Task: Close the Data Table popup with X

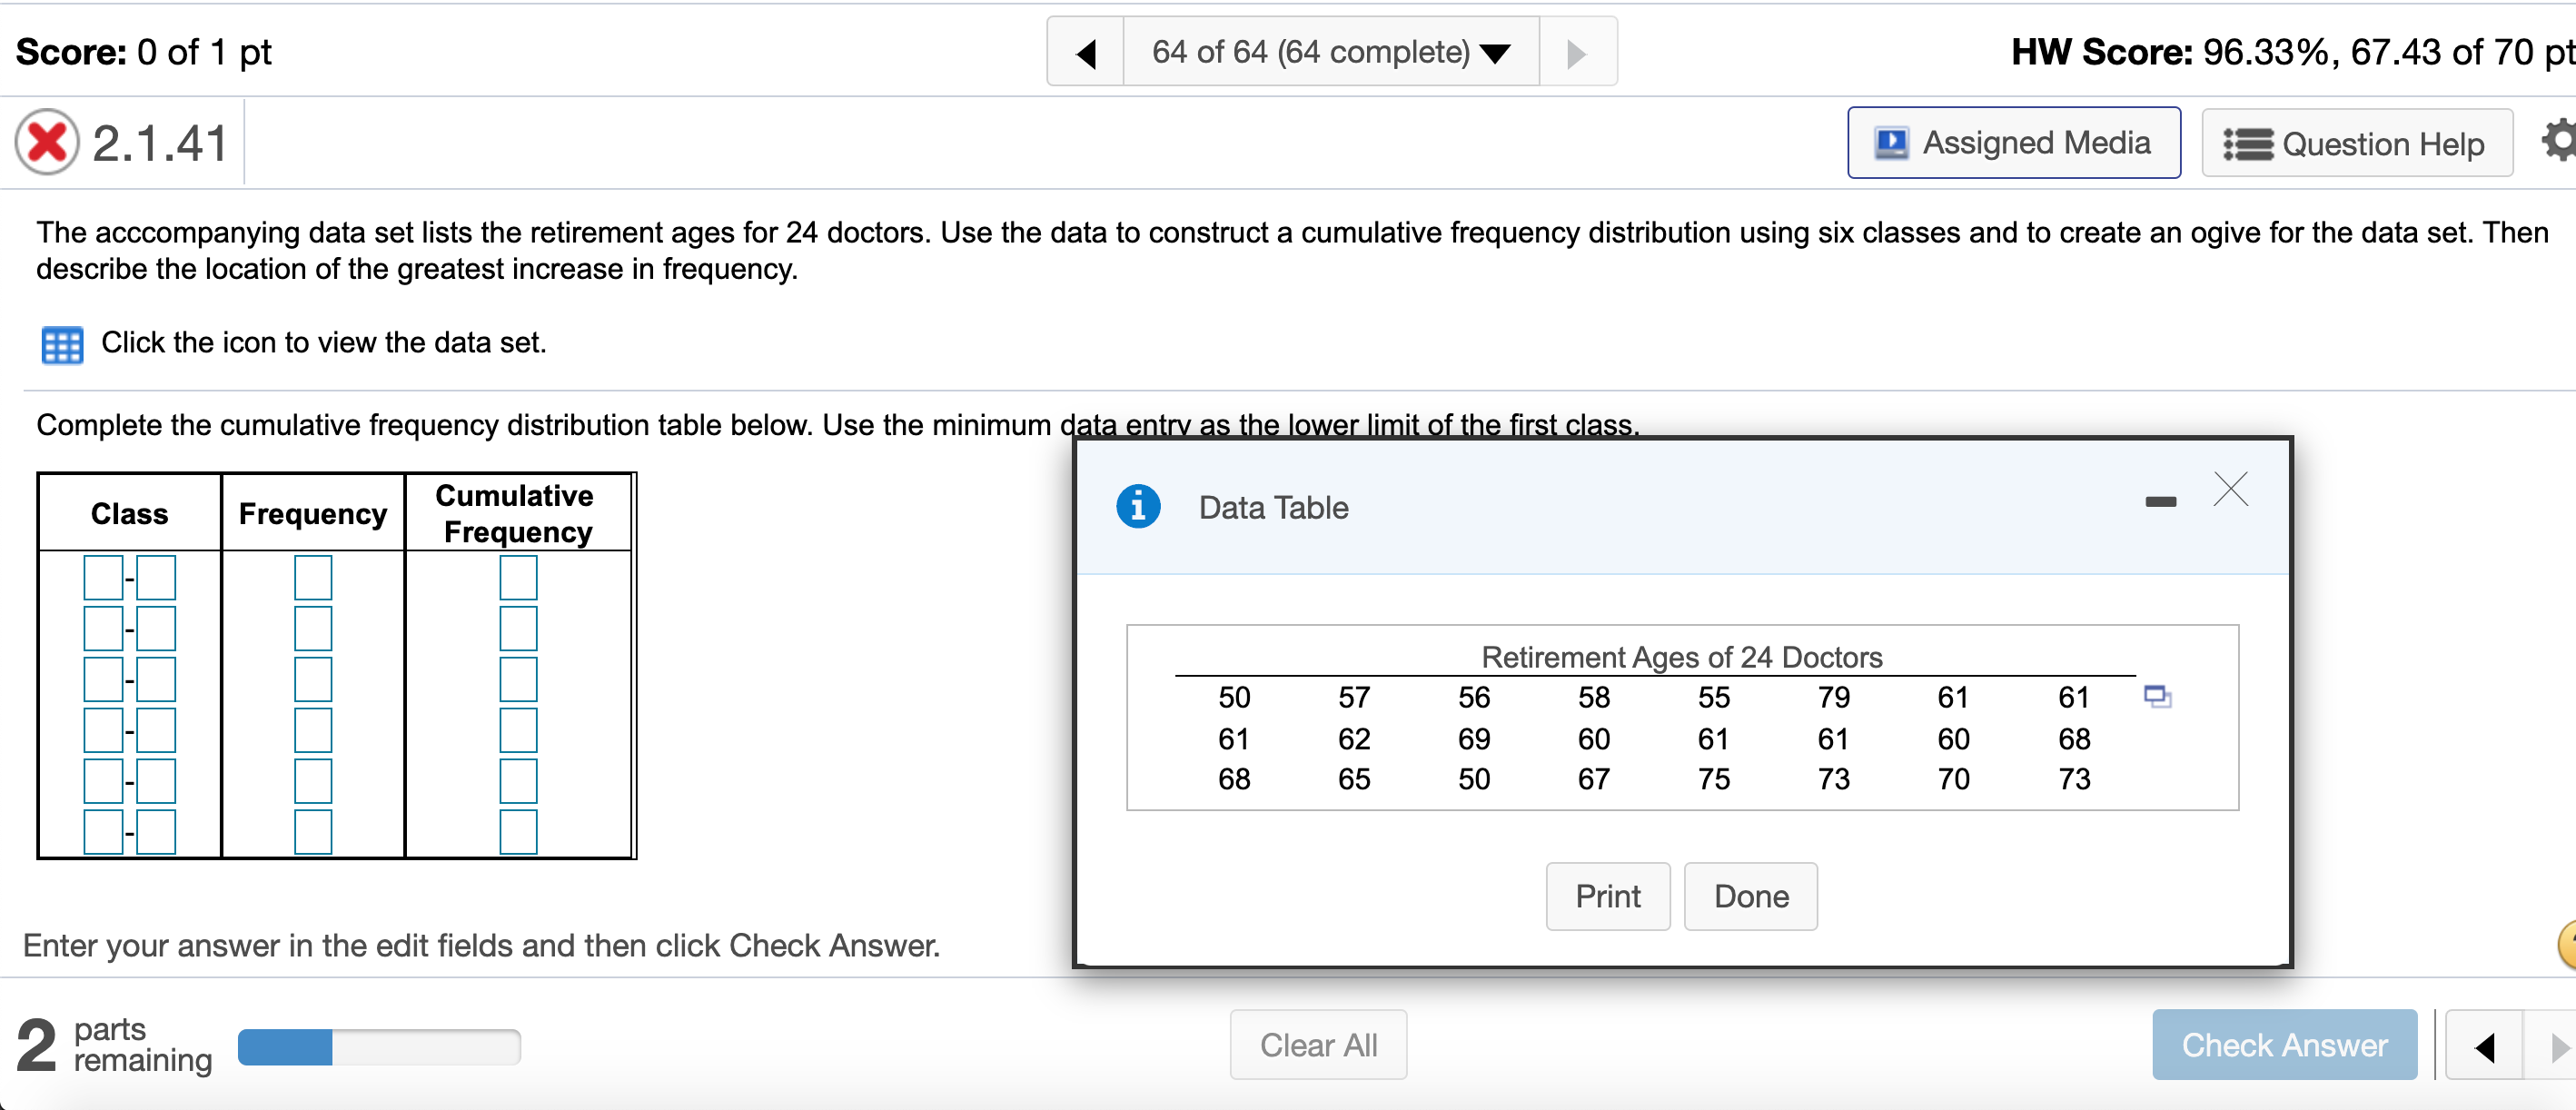Action: point(2230,490)
